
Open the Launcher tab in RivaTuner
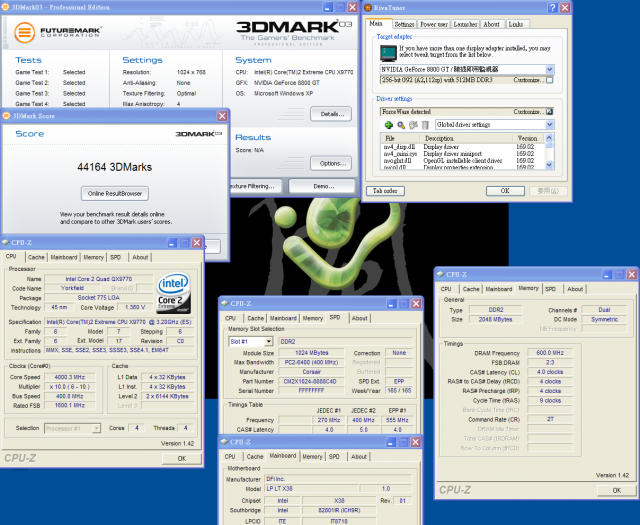(x=465, y=24)
